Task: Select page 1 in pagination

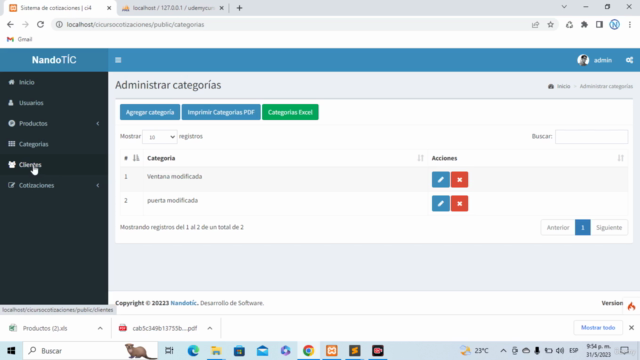Action: (582, 227)
